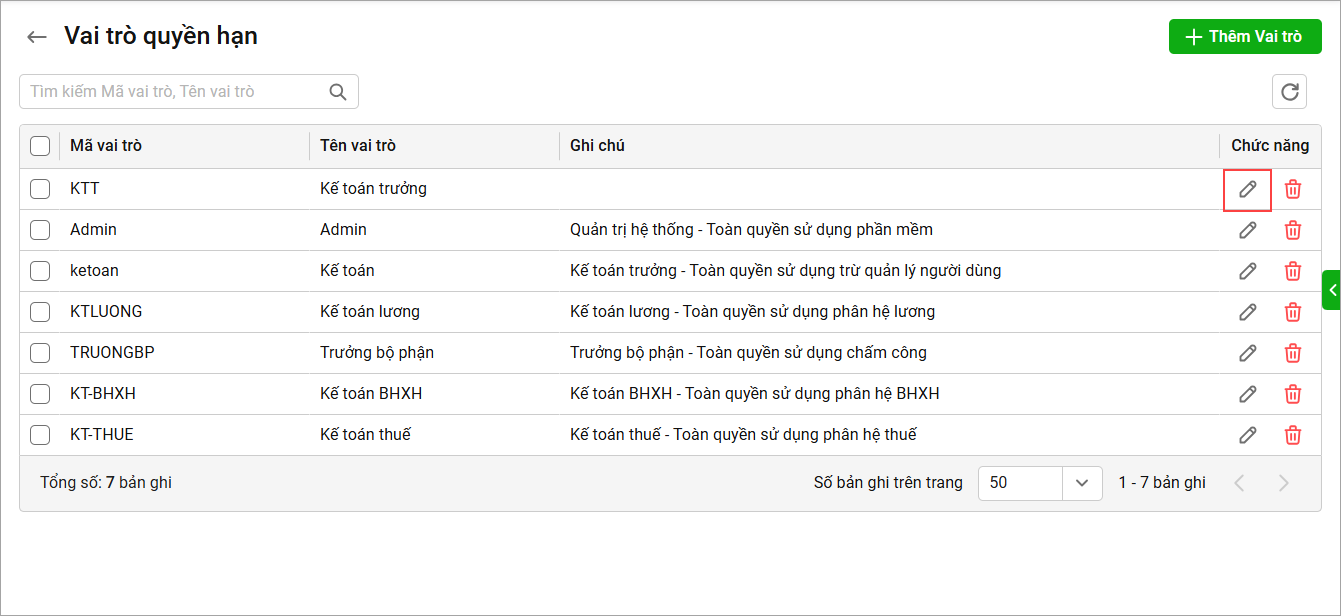Tick the checkbox for KTLUONG row
Screen dimensions: 1341x616
tap(40, 312)
